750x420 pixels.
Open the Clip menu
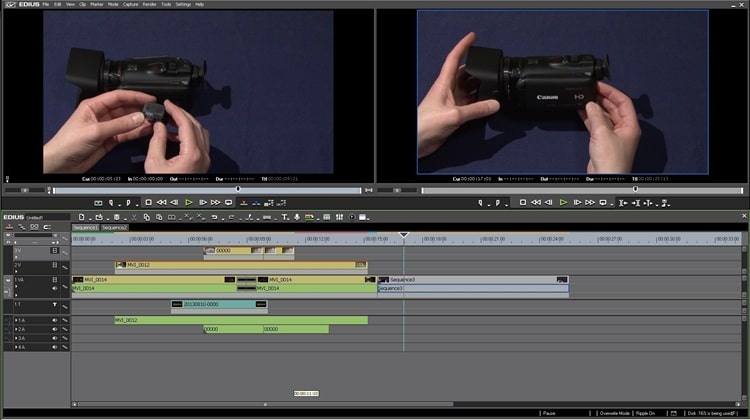[x=82, y=4]
